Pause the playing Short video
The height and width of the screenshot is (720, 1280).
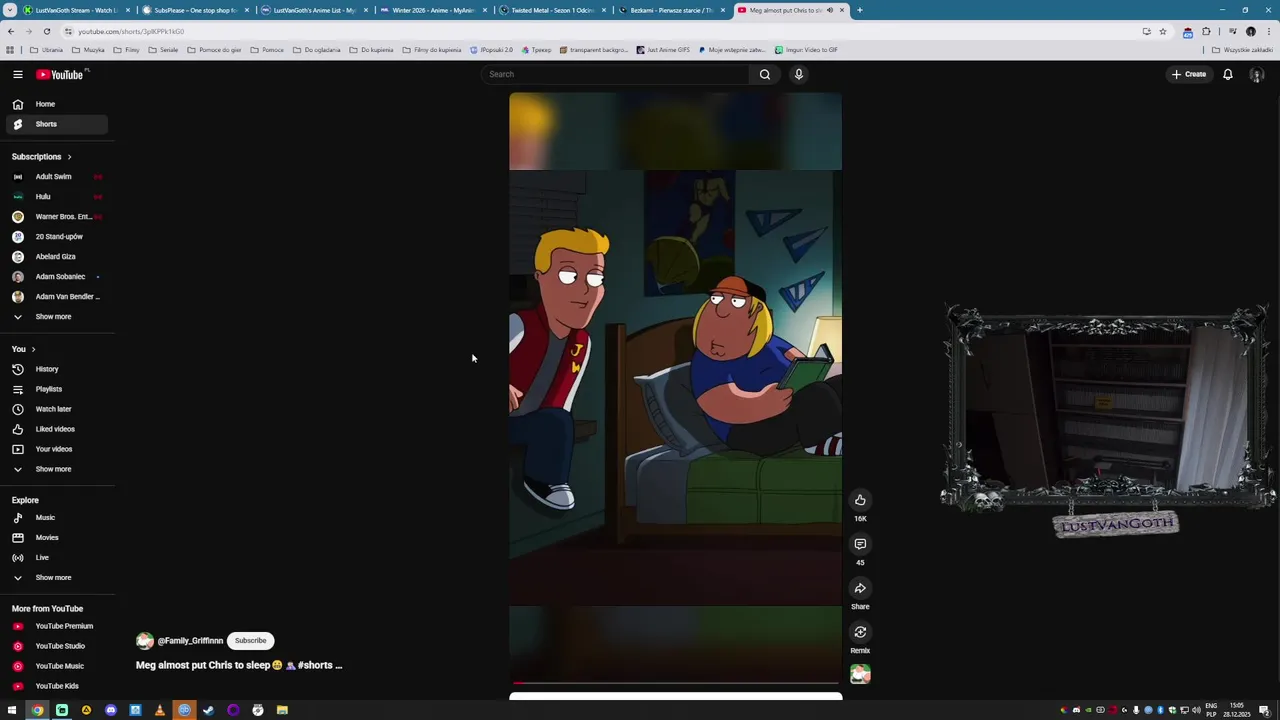[x=675, y=390]
